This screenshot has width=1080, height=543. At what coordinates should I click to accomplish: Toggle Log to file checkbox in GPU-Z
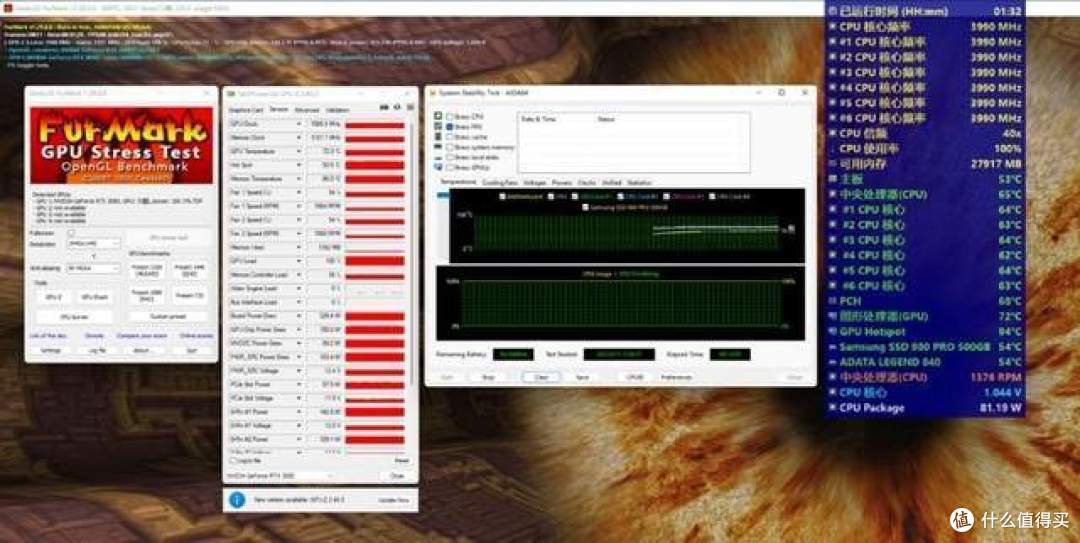coord(232,460)
